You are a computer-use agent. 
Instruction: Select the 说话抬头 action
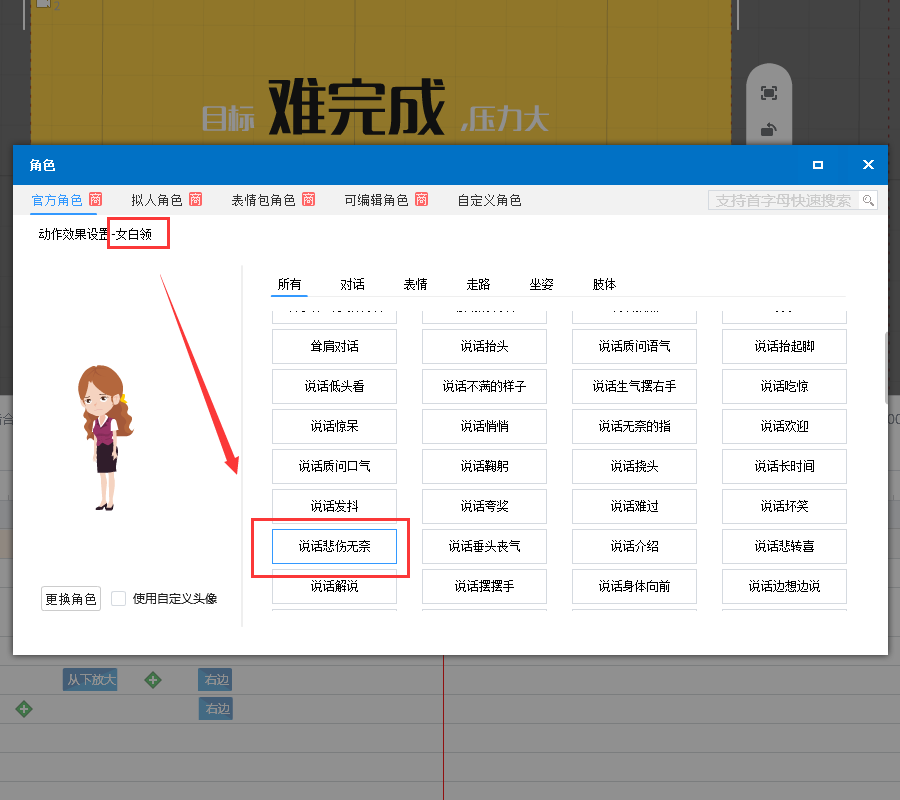click(x=484, y=346)
